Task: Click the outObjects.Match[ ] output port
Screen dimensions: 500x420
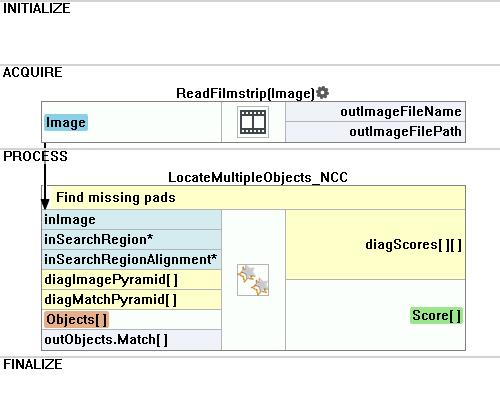Action: point(132,340)
